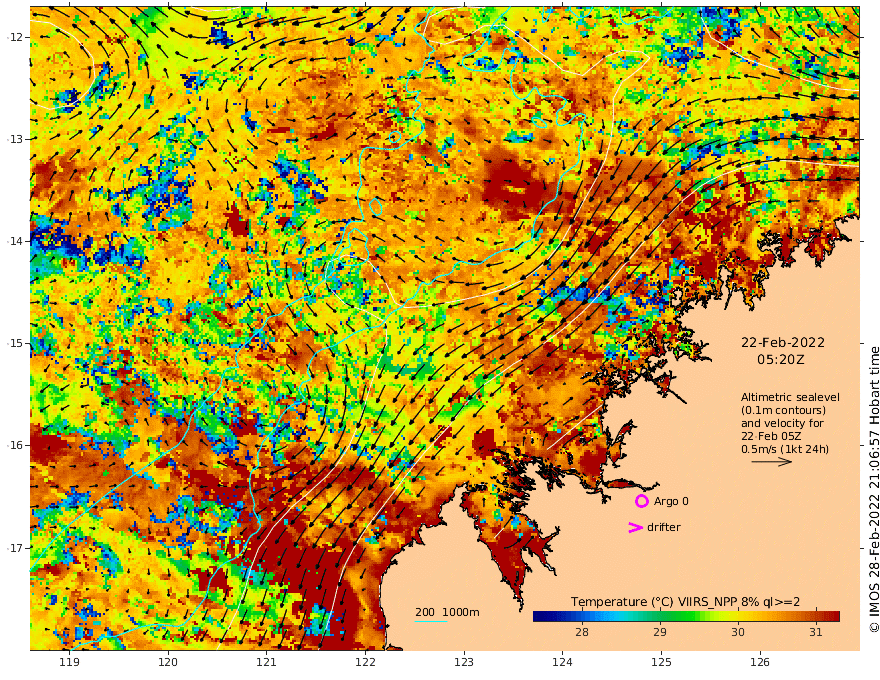
Task: Click the latitude label -15
Action: [15, 343]
